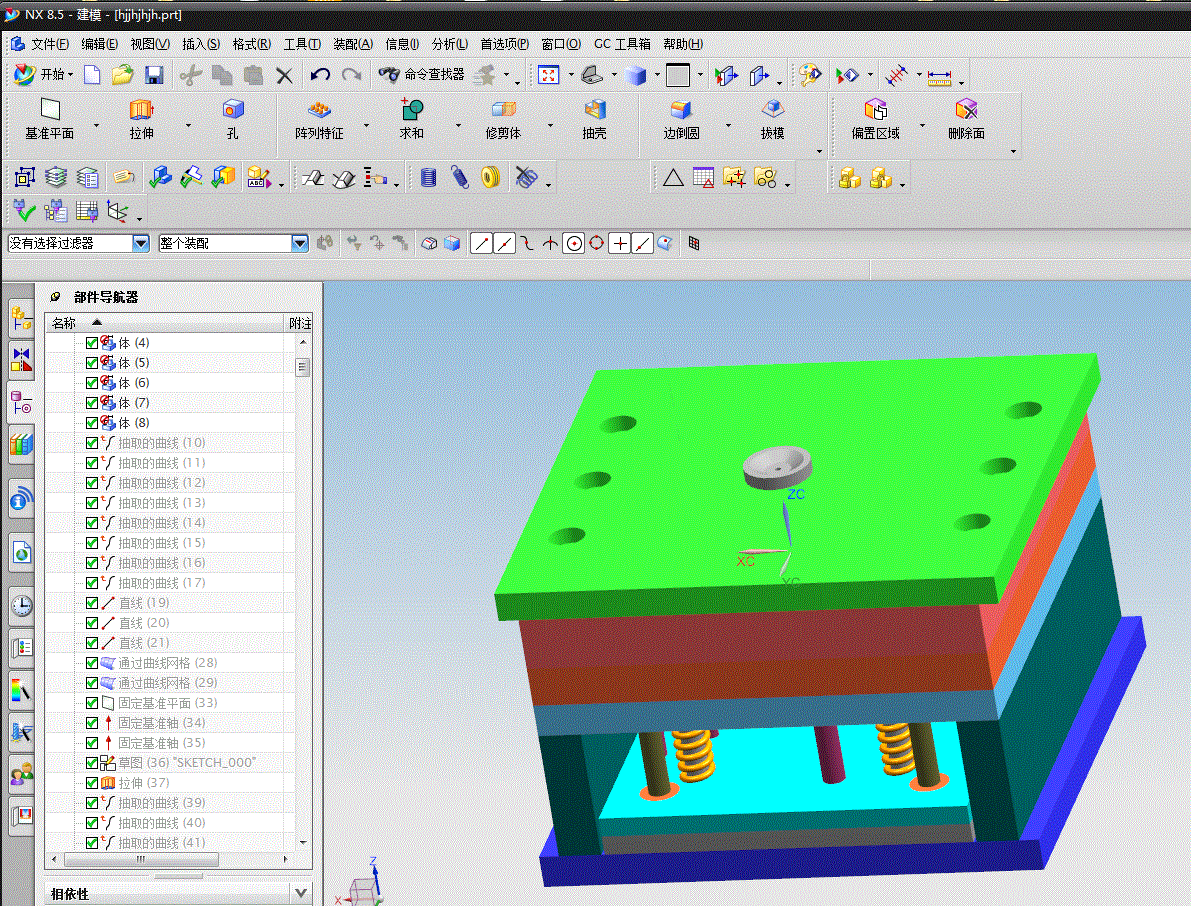Open the Analysis (分析) menu
This screenshot has height=906, width=1191.
pos(450,44)
